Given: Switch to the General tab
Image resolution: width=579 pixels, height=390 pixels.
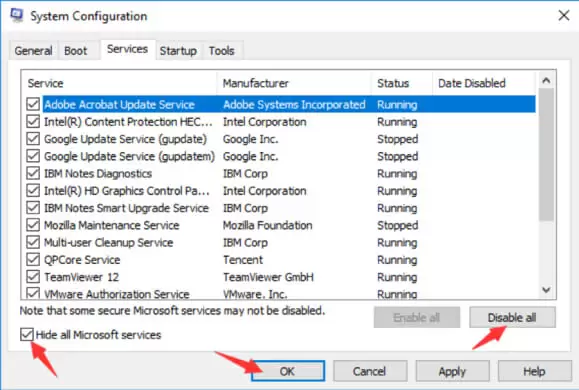Looking at the screenshot, I should 33,51.
